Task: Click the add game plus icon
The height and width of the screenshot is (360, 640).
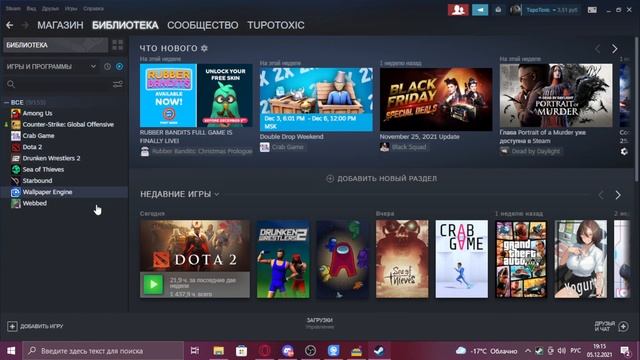Action: (x=12, y=326)
